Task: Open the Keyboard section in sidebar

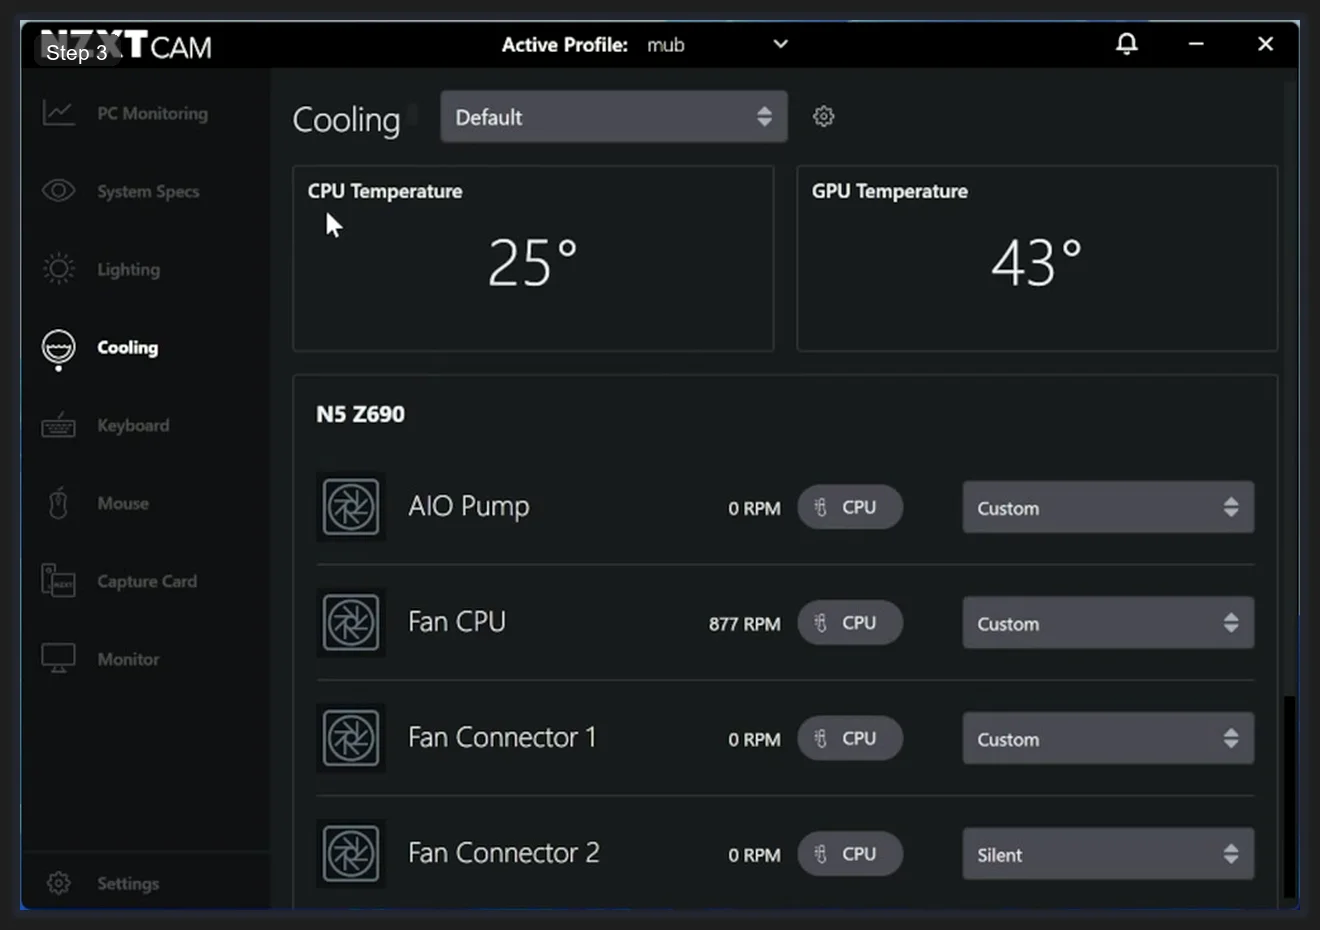Action: (x=132, y=425)
